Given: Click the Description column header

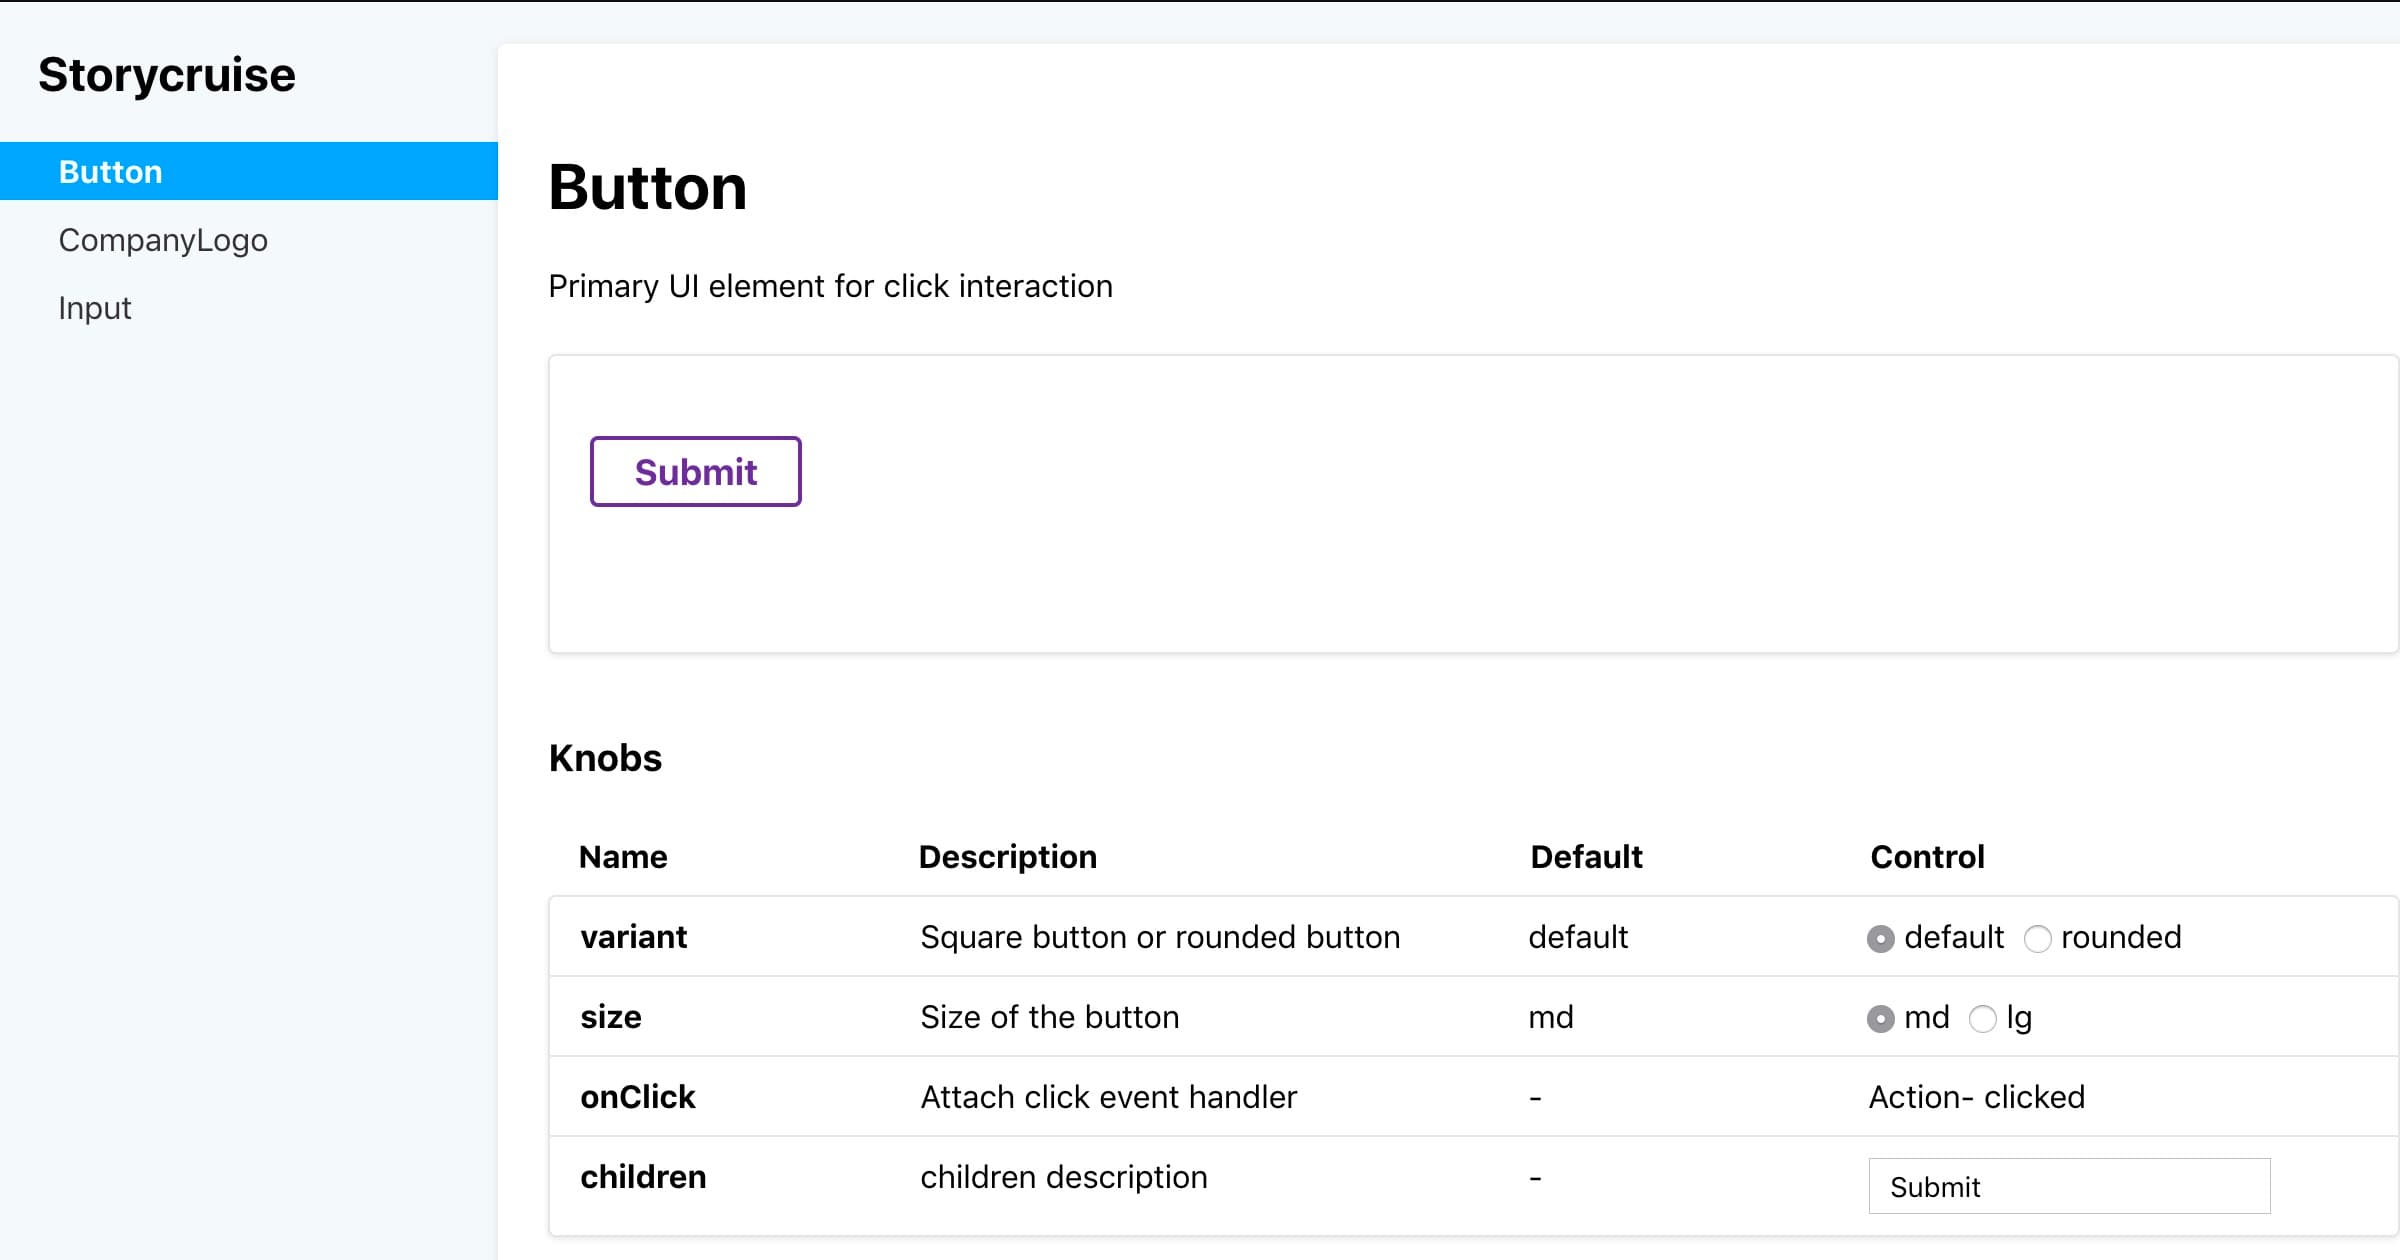Looking at the screenshot, I should (x=1007, y=857).
